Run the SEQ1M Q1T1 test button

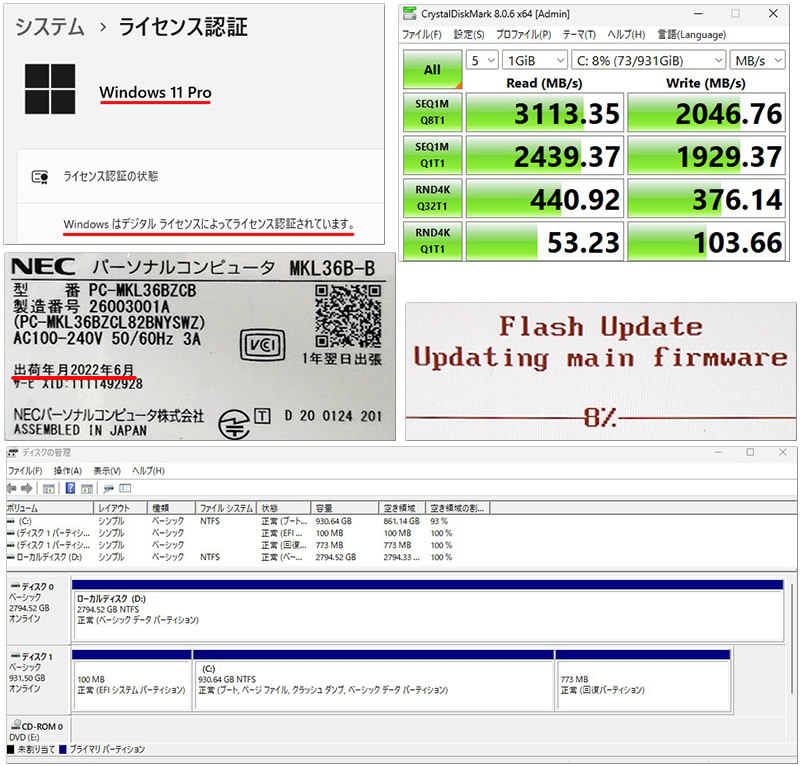[432, 155]
